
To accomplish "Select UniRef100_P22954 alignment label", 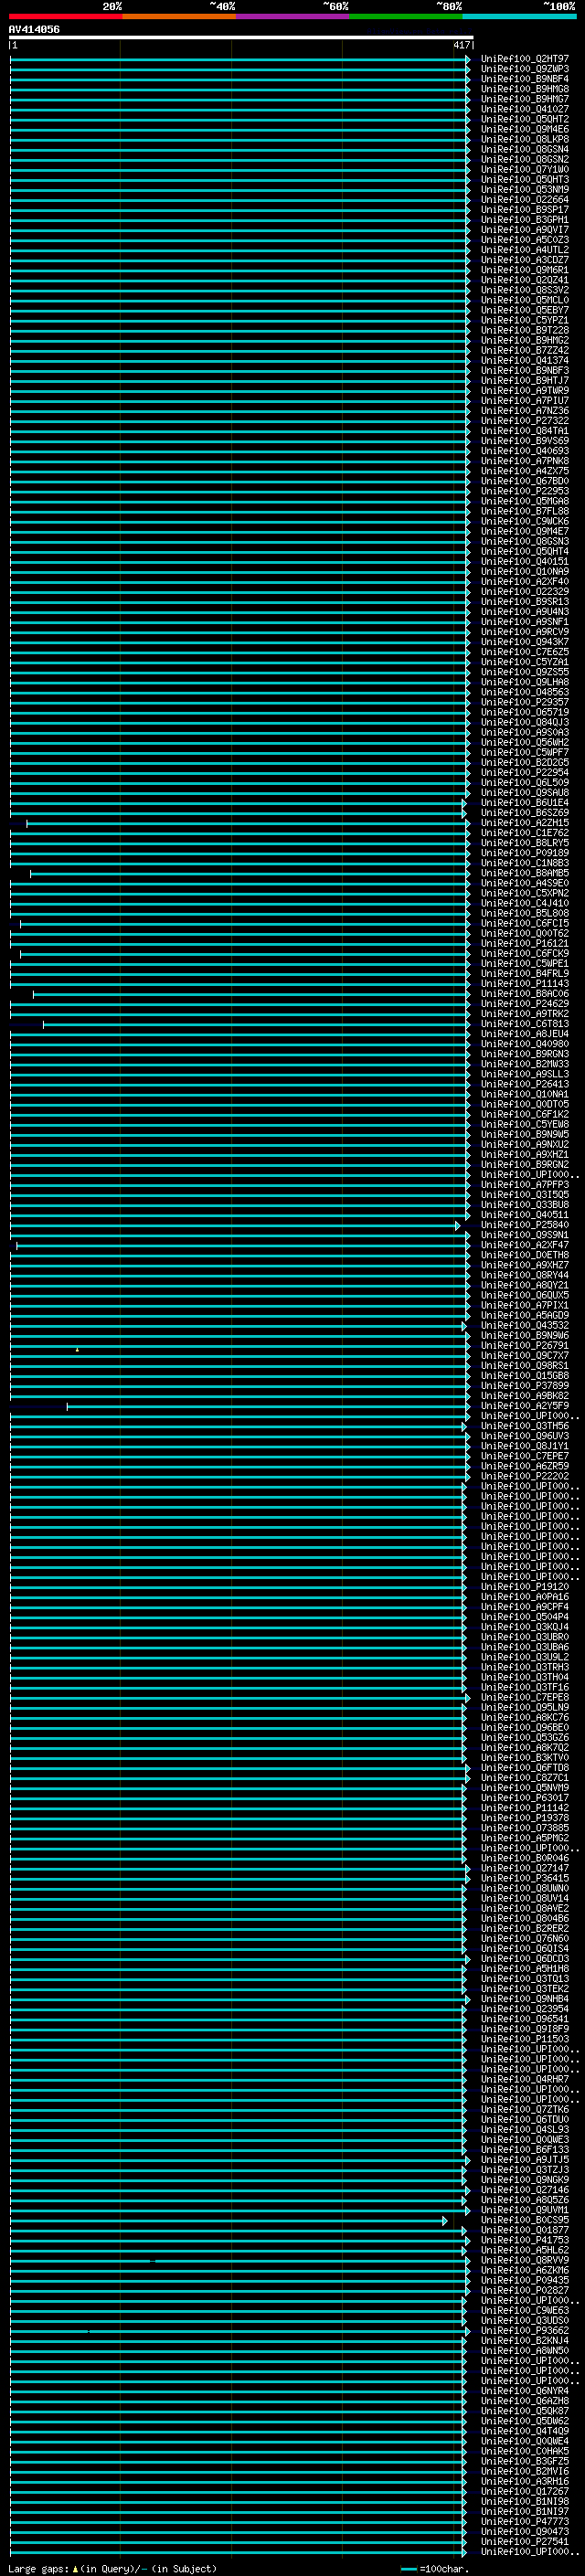I will tap(524, 772).
